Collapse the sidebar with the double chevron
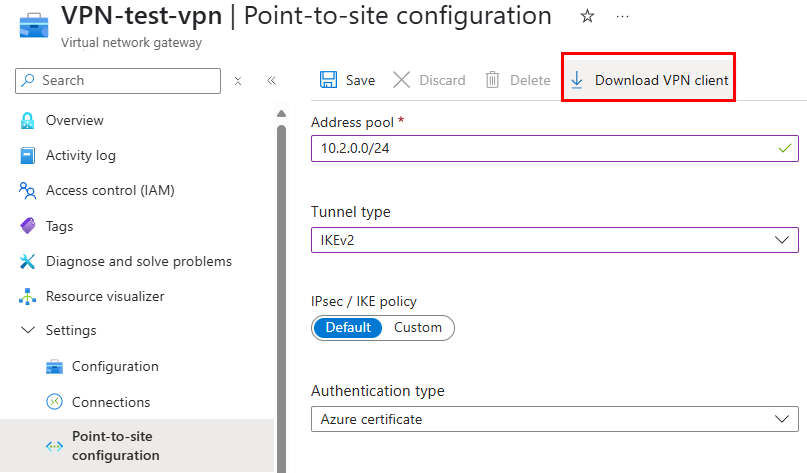This screenshot has width=807, height=473. click(271, 80)
